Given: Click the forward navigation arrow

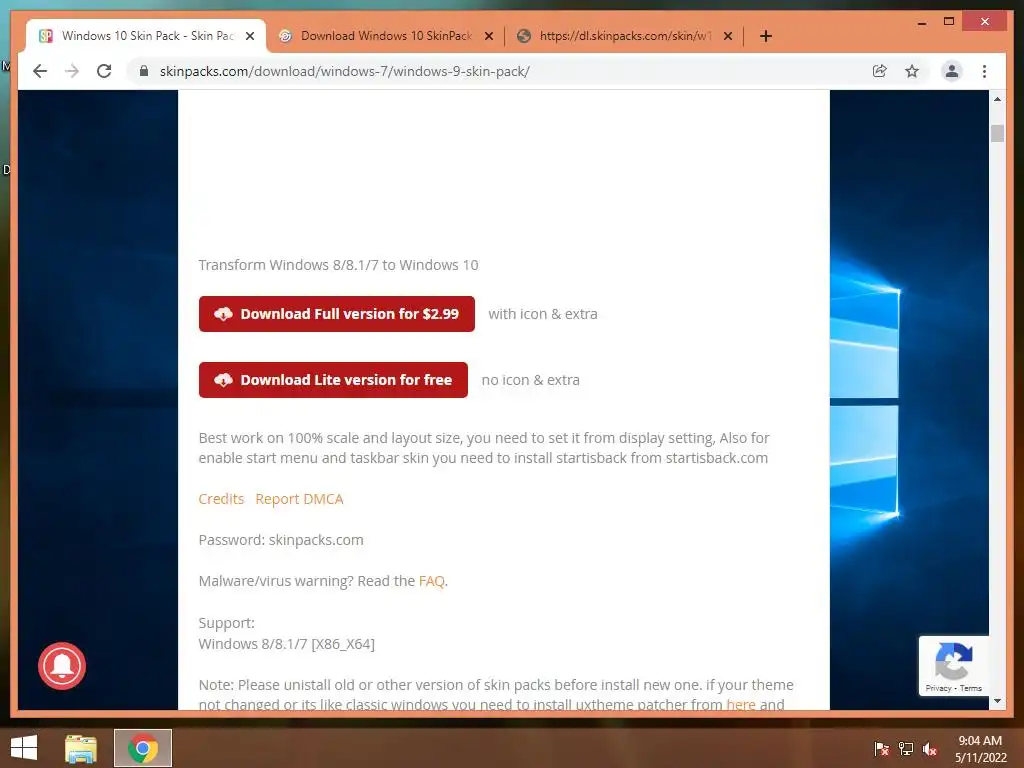Looking at the screenshot, I should [72, 71].
